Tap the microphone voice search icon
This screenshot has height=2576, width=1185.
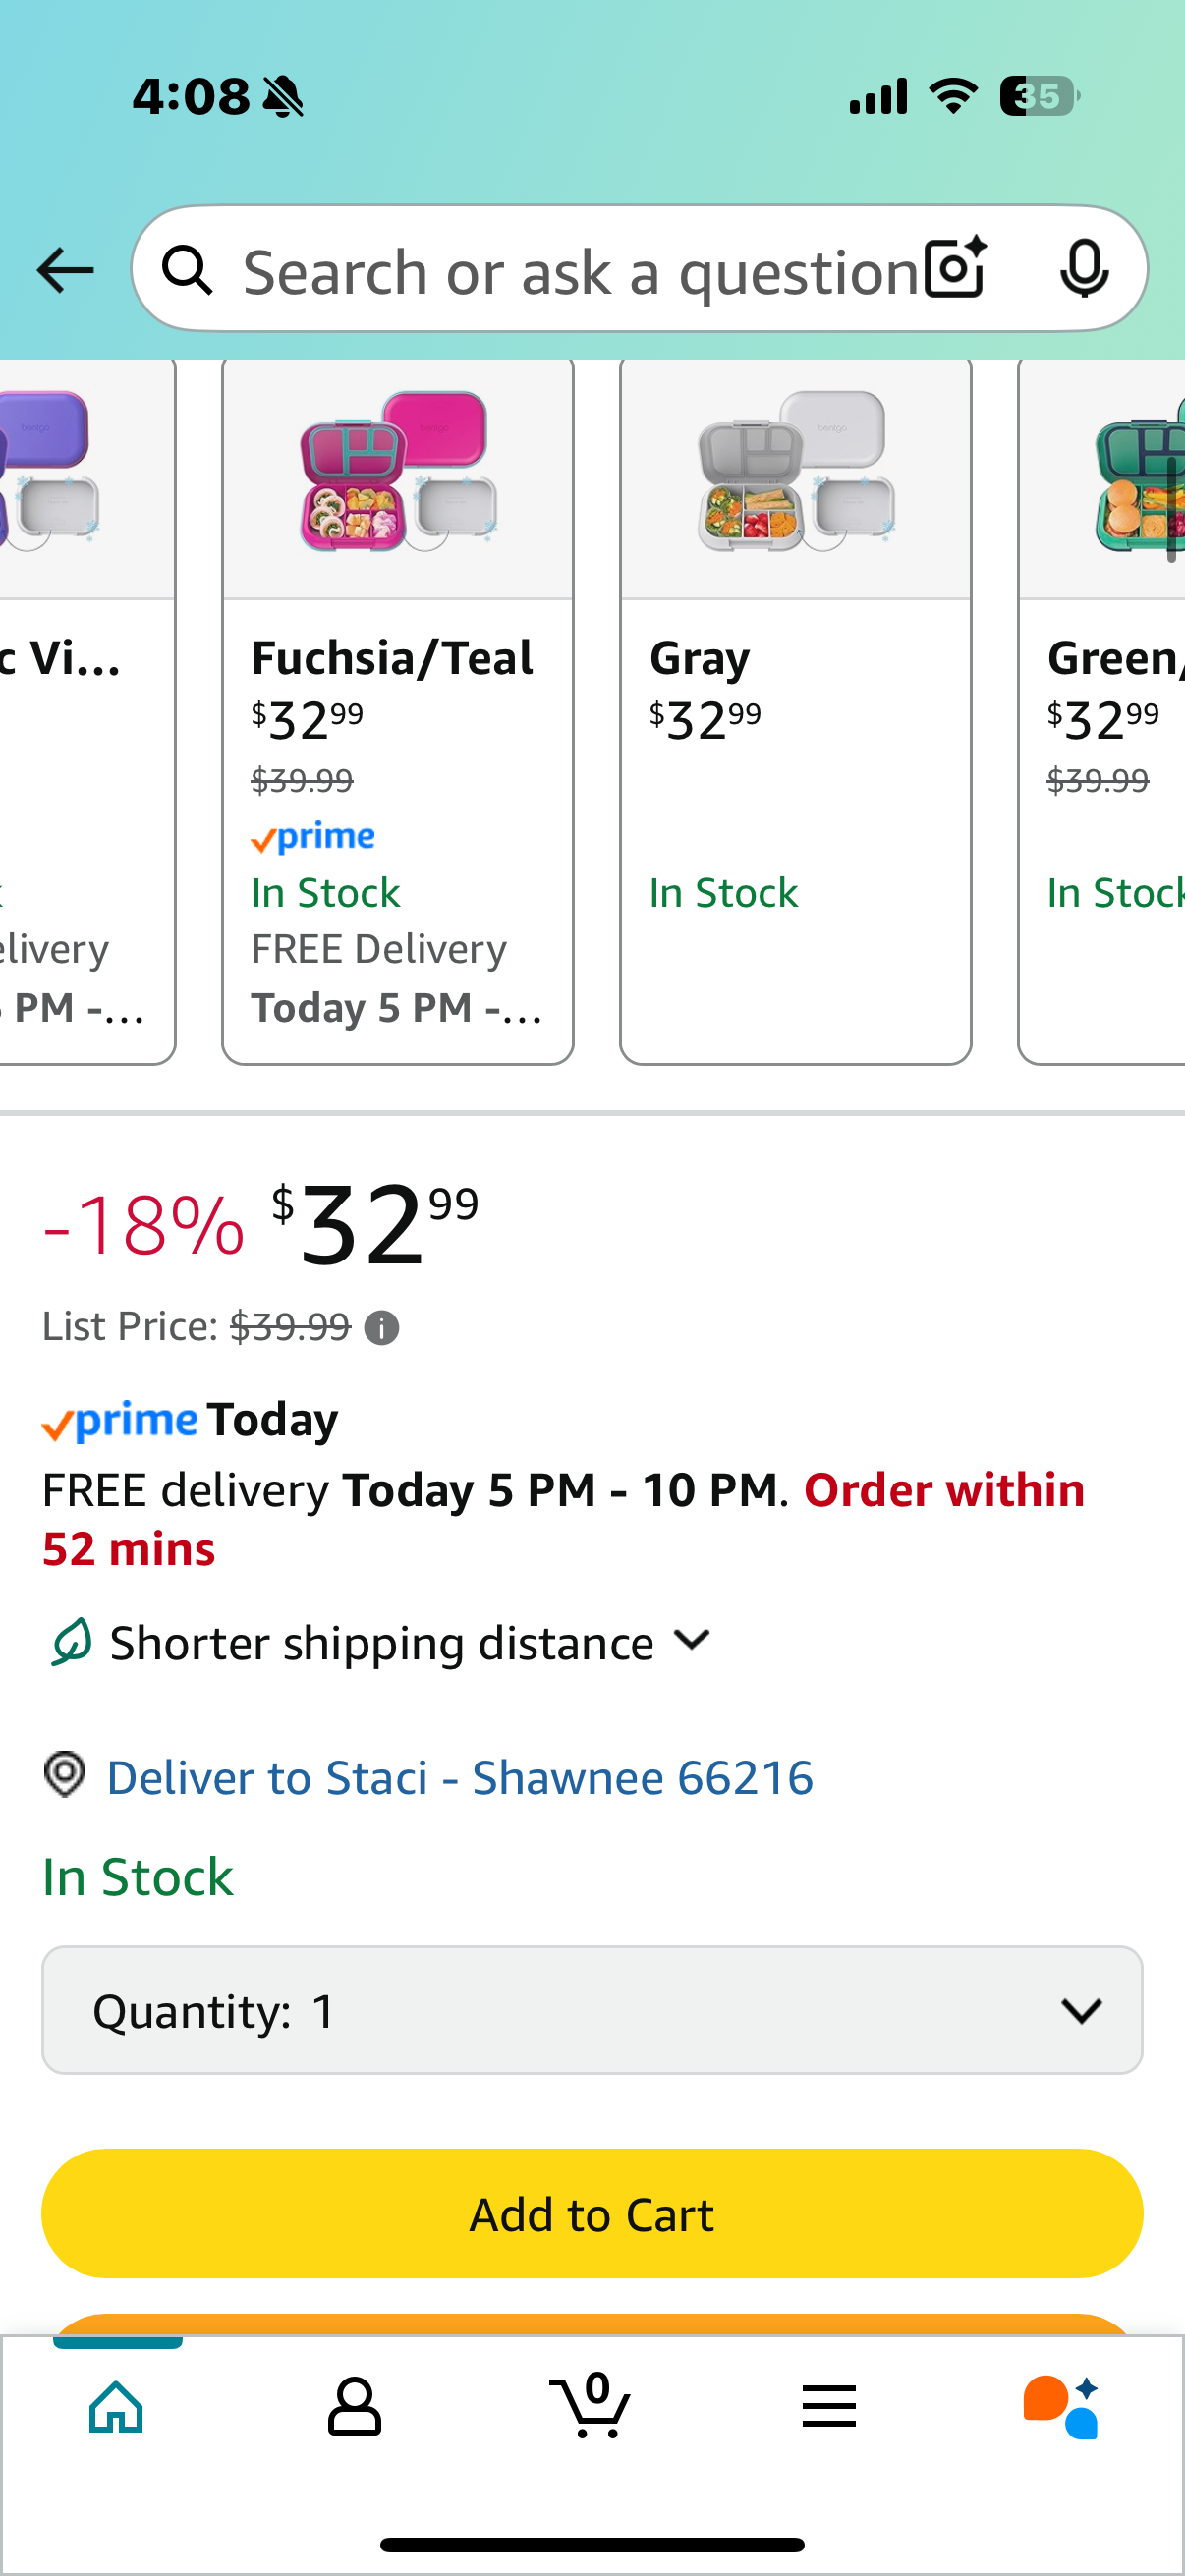(1084, 269)
